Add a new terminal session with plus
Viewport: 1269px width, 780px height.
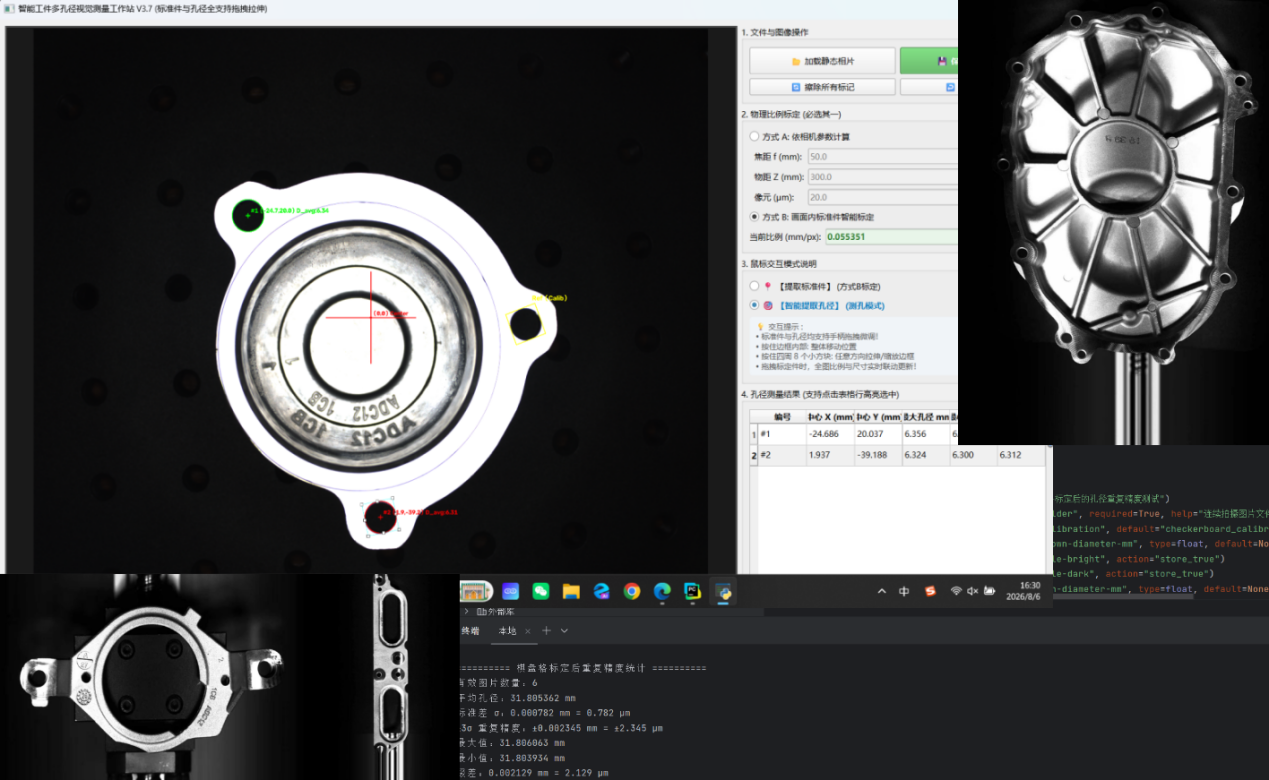pos(546,631)
